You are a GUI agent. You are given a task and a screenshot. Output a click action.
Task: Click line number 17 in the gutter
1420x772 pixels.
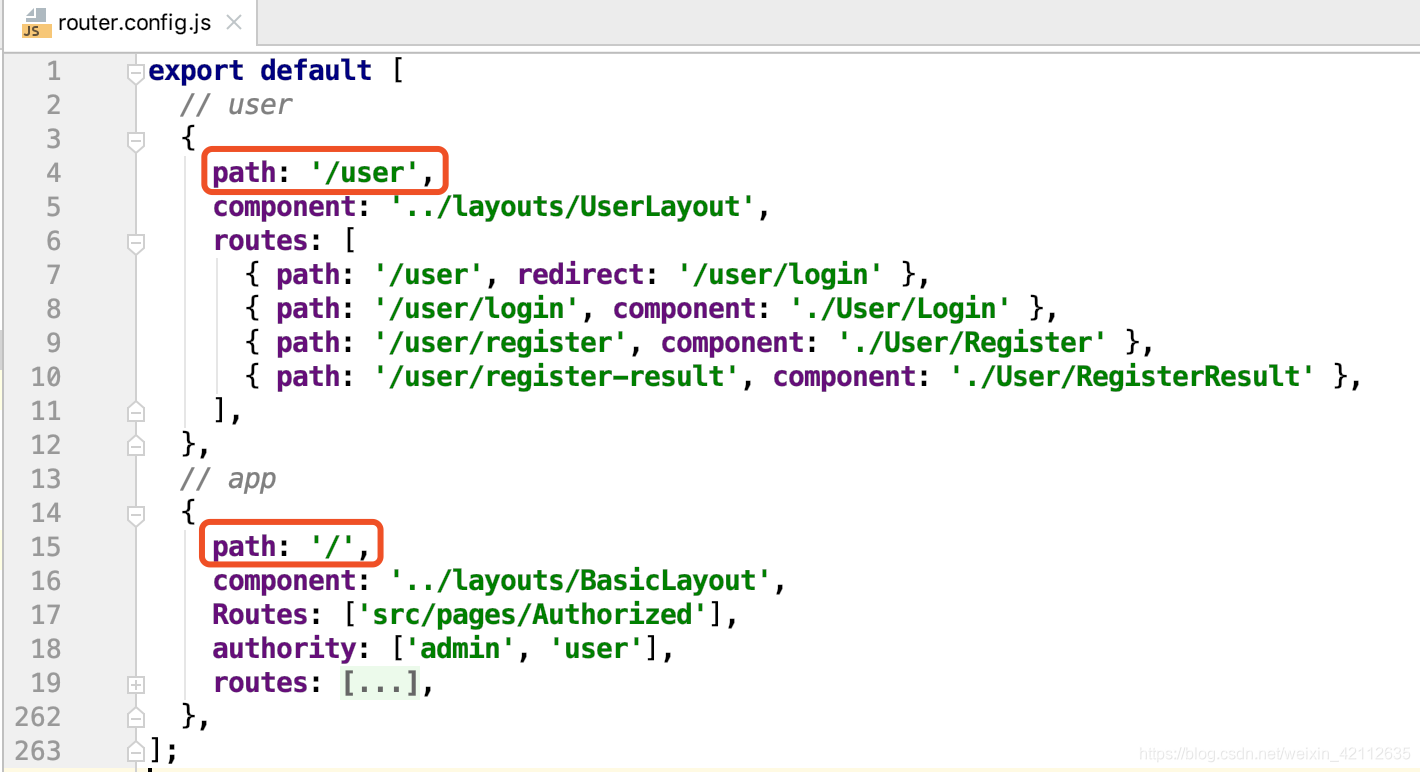(45, 615)
